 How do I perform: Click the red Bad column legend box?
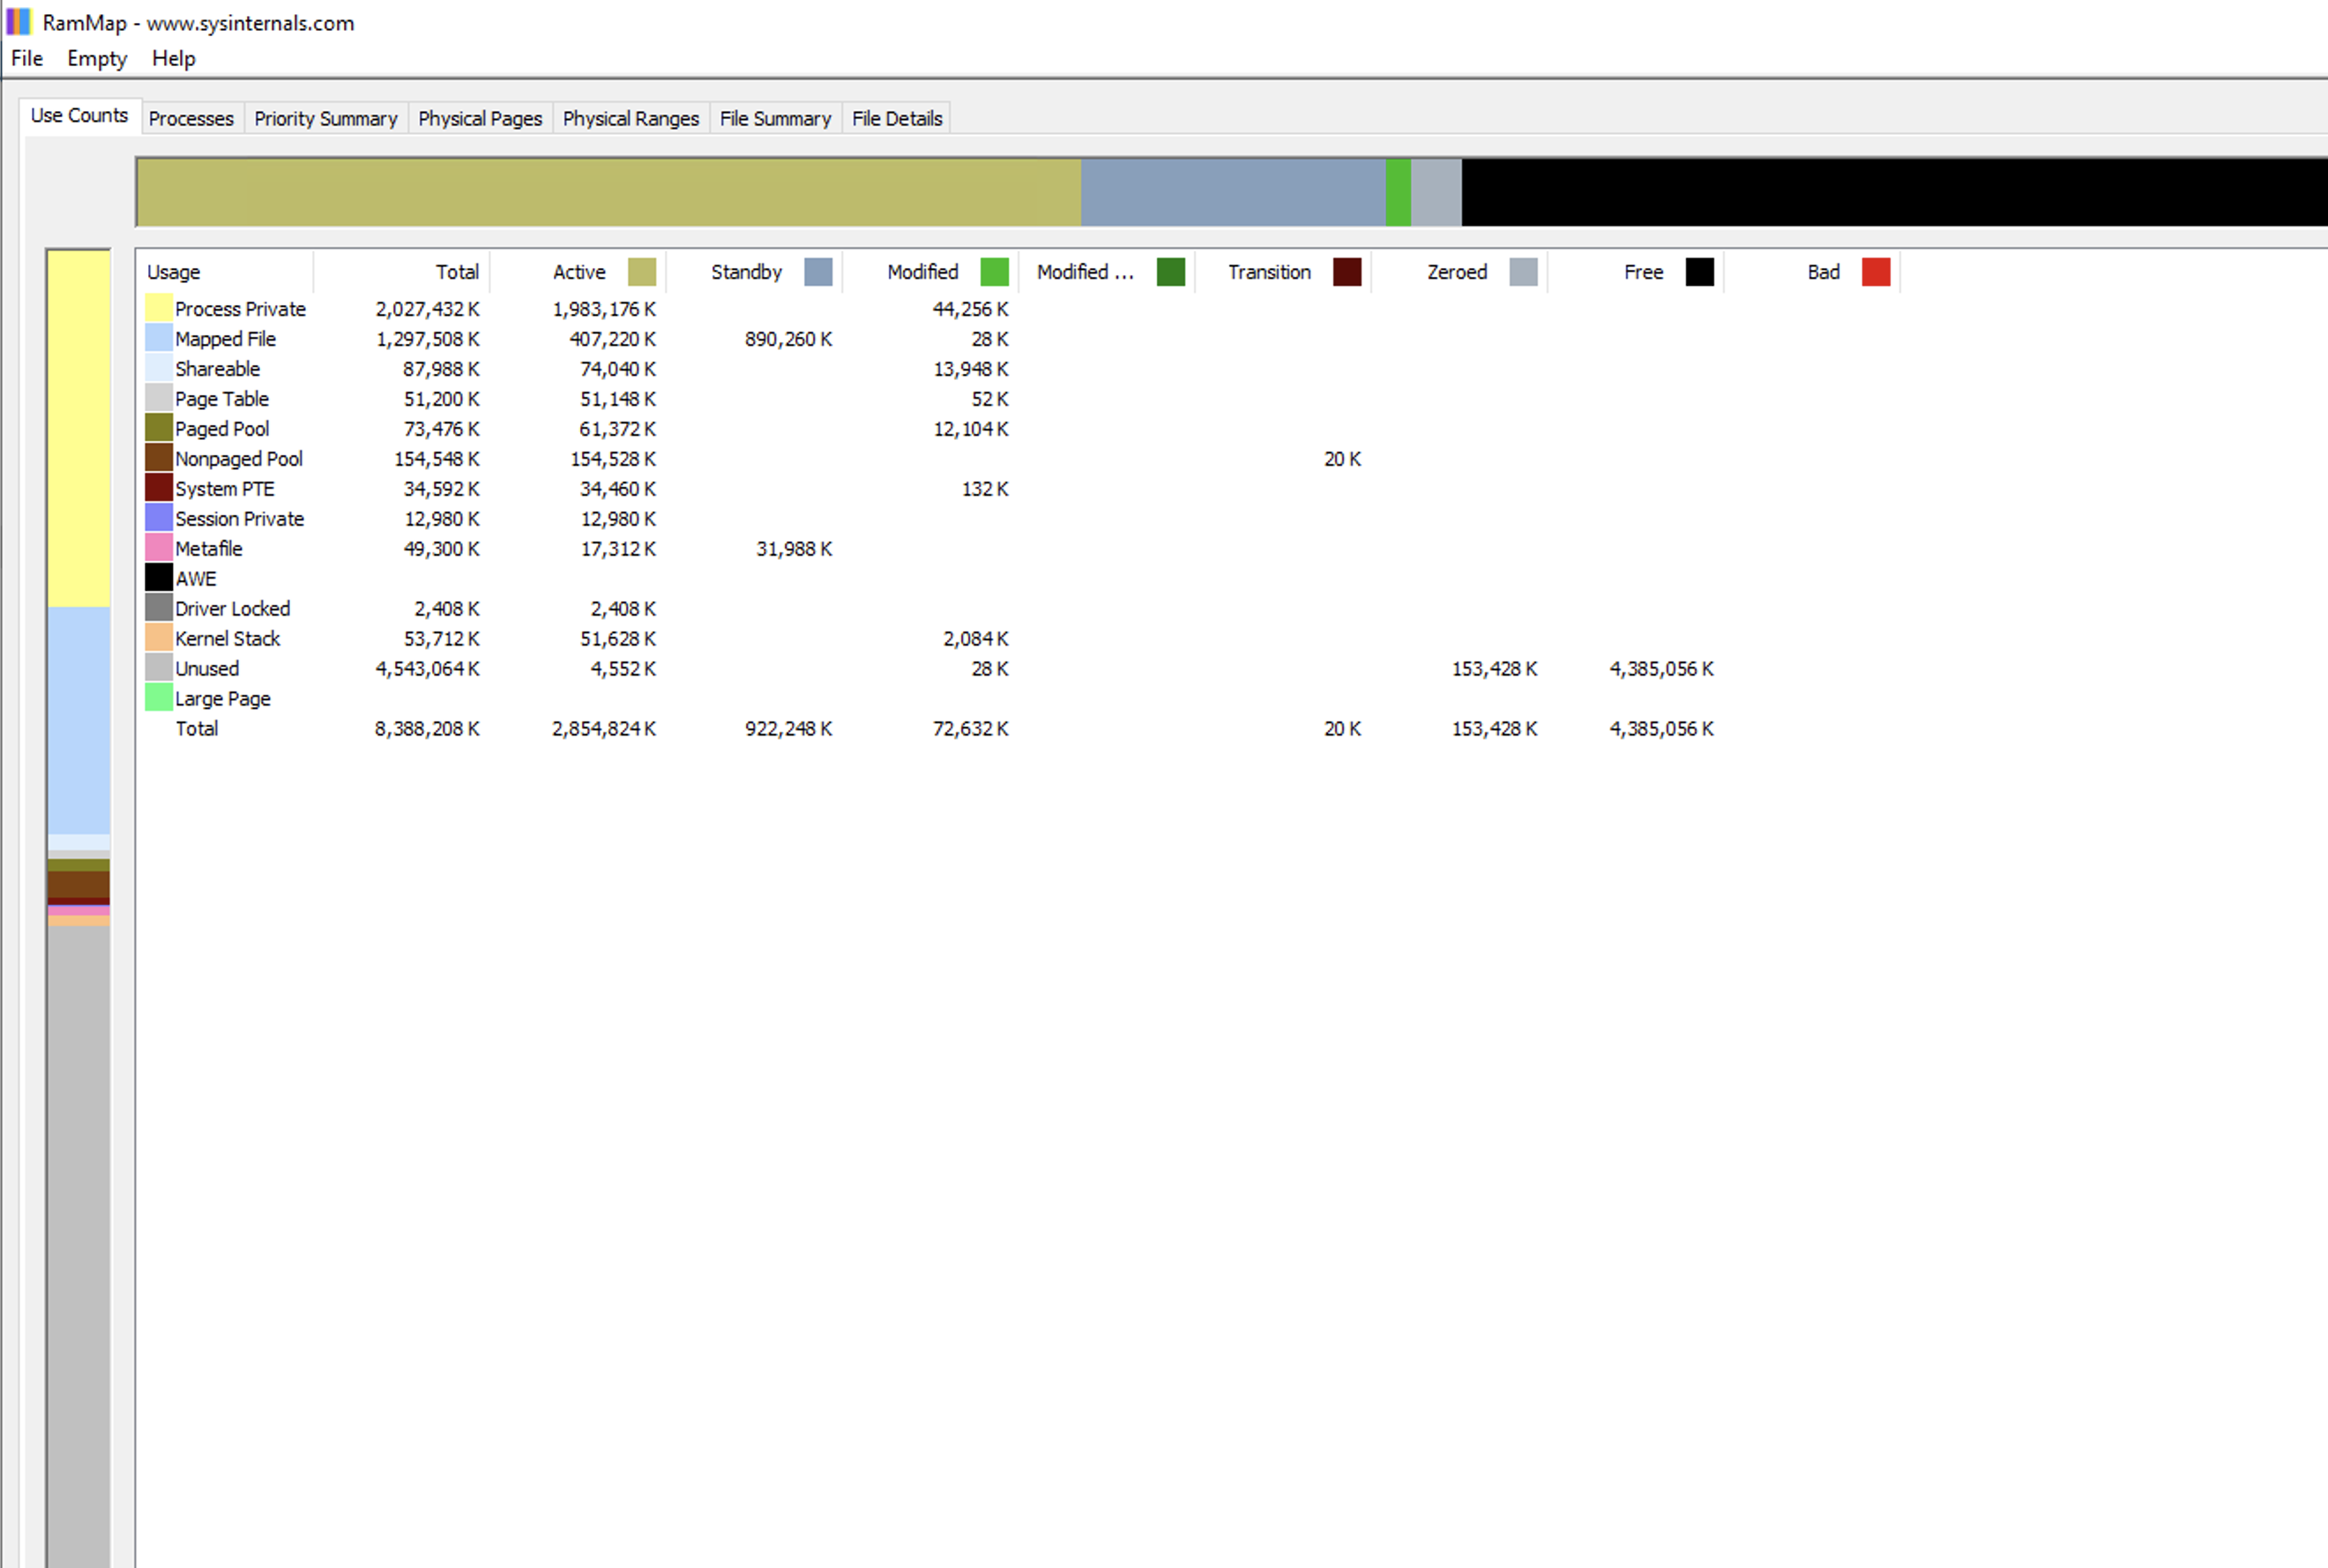click(x=1875, y=272)
